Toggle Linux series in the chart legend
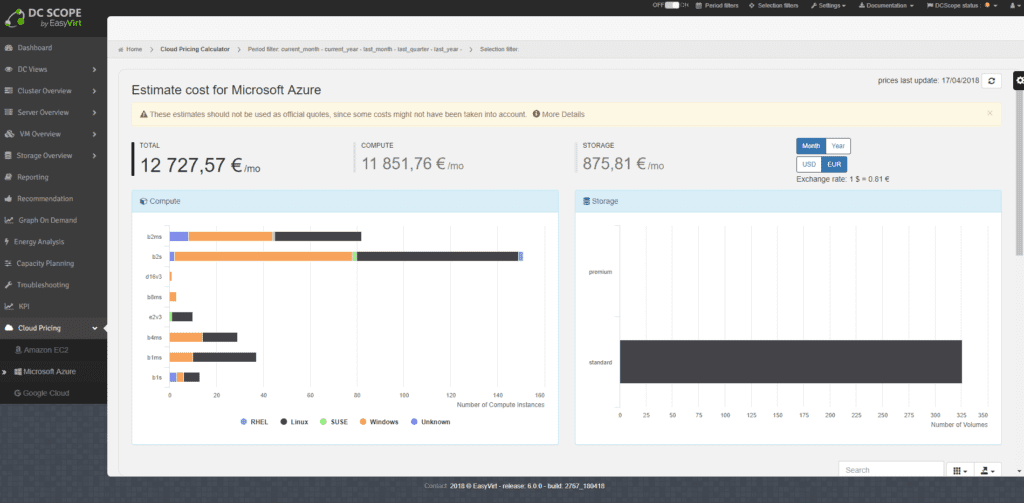This screenshot has width=1024, height=503. (x=294, y=421)
